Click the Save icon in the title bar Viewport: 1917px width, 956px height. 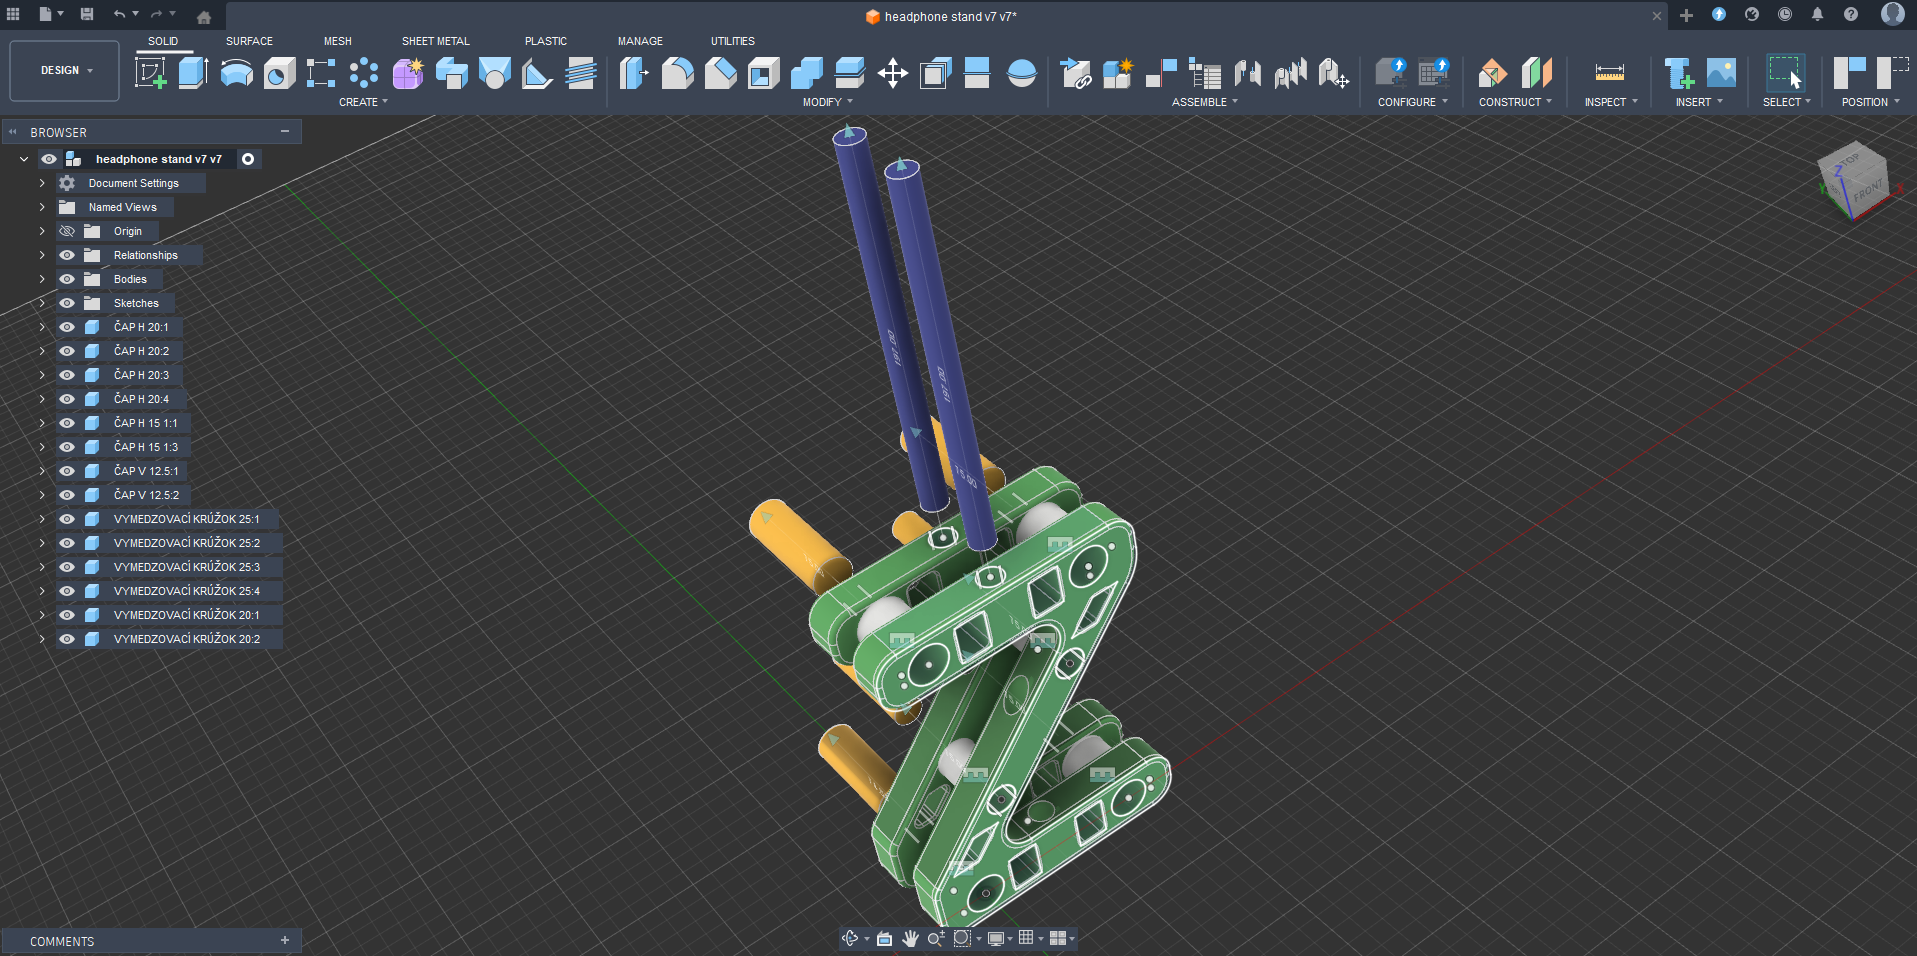pos(87,14)
